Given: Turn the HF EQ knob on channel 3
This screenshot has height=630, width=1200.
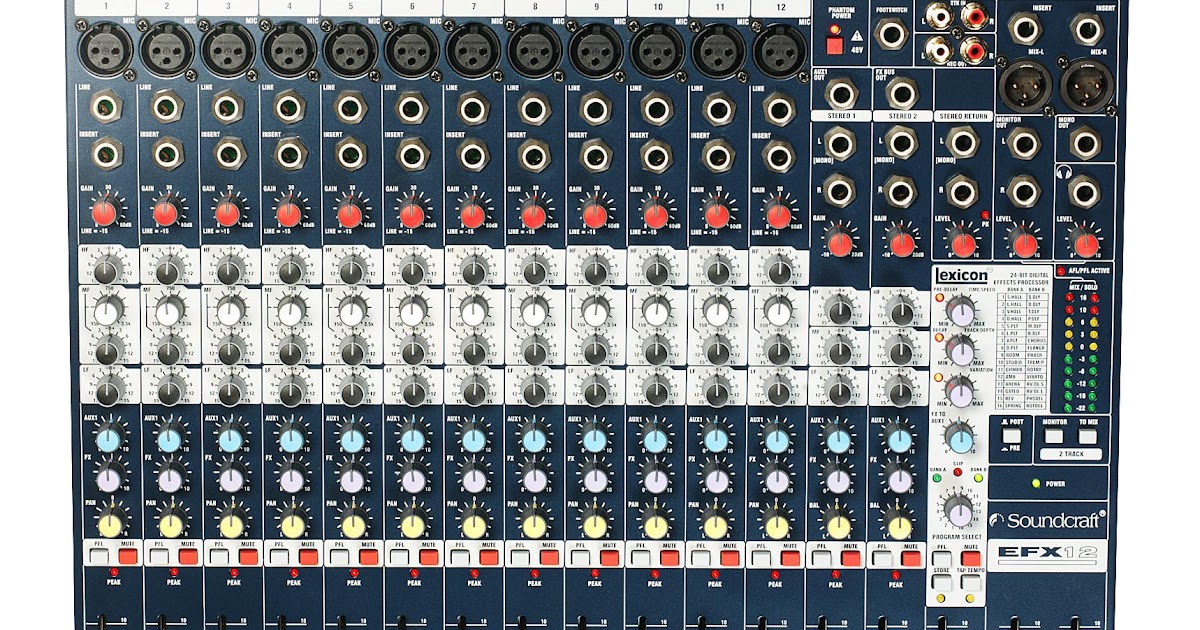Looking at the screenshot, I should point(228,270).
